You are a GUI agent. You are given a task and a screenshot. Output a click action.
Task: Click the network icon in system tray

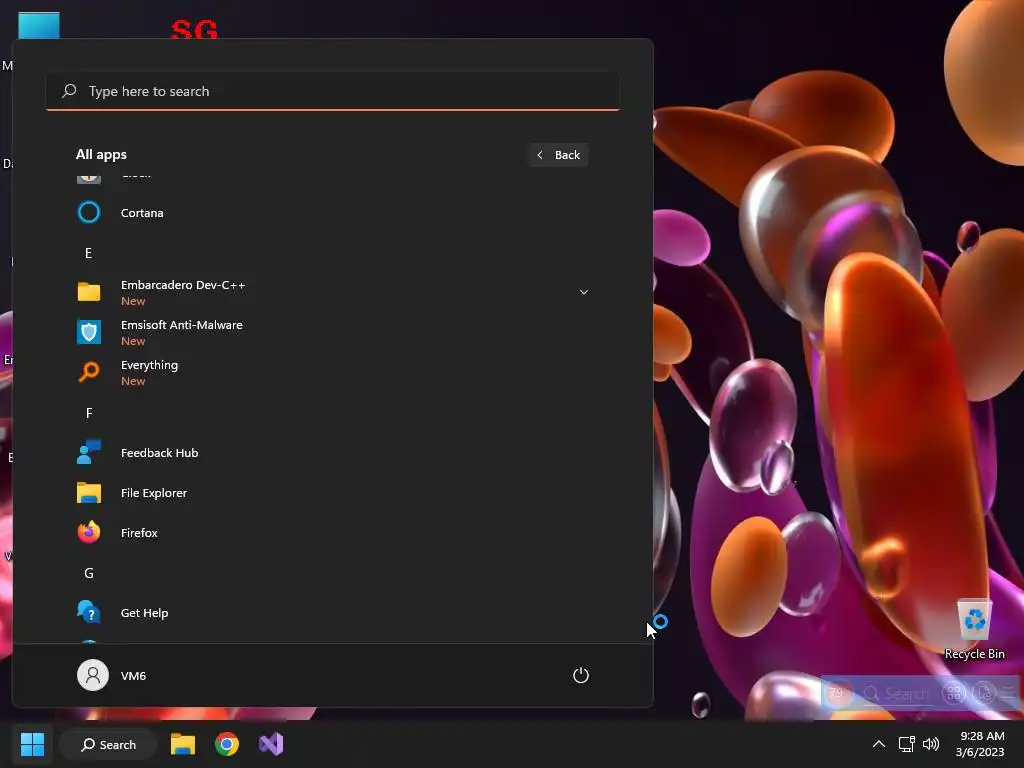(x=906, y=744)
